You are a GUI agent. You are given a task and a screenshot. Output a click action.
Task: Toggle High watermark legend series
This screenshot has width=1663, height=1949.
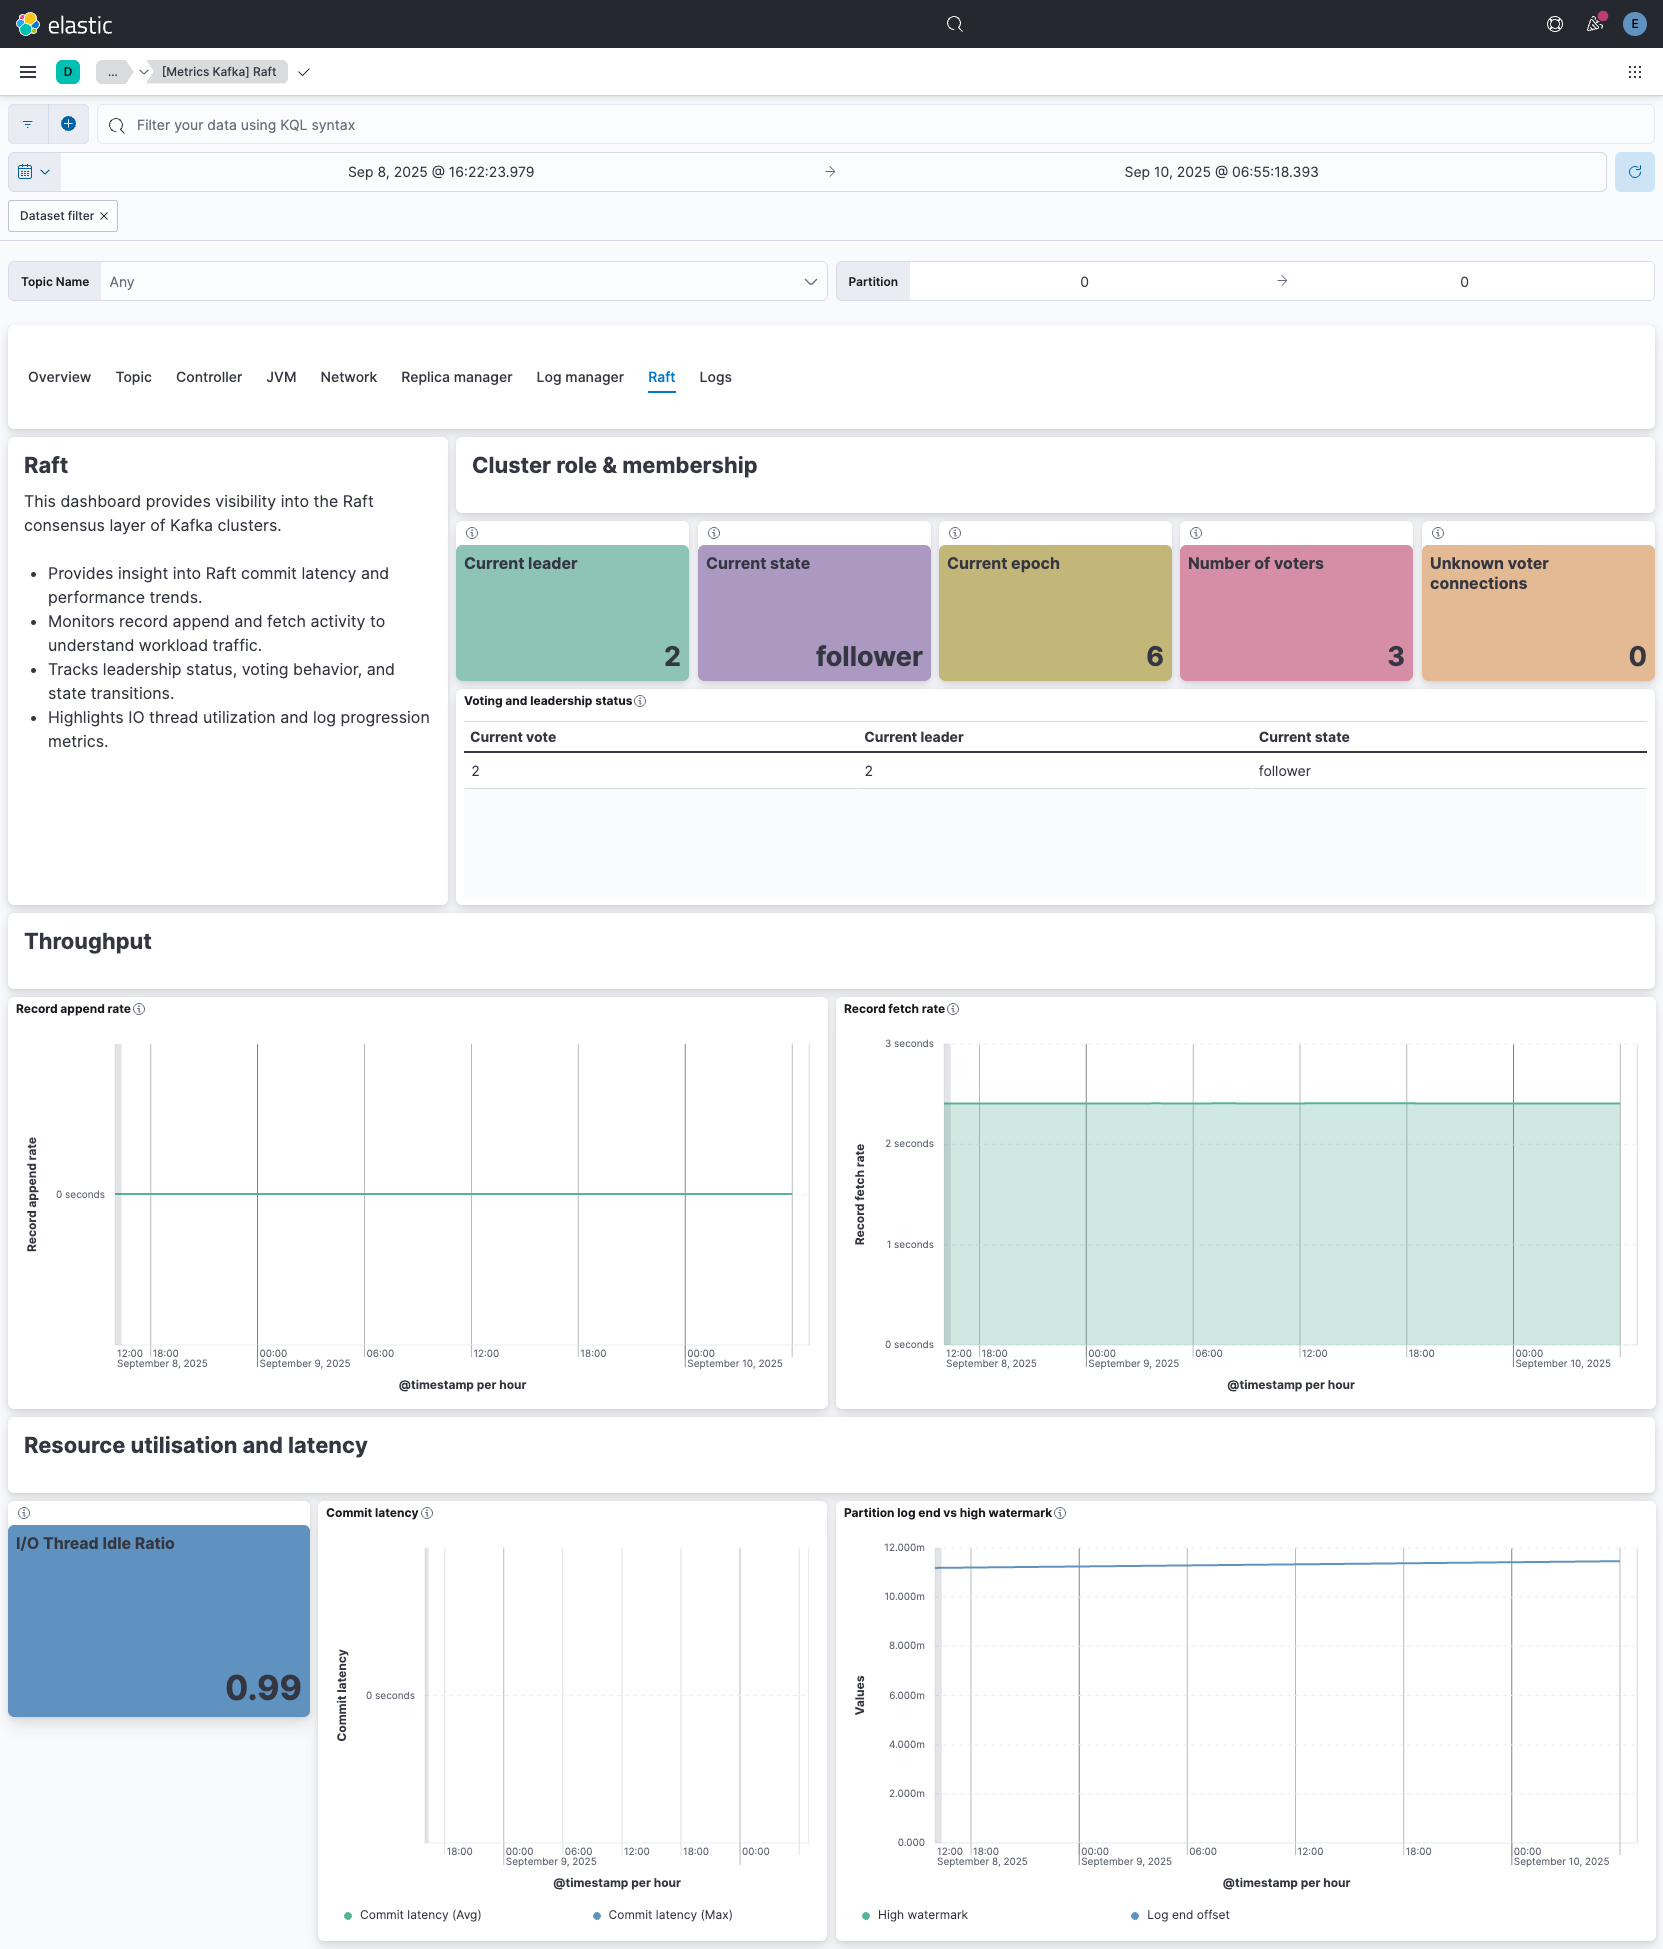pos(922,1915)
